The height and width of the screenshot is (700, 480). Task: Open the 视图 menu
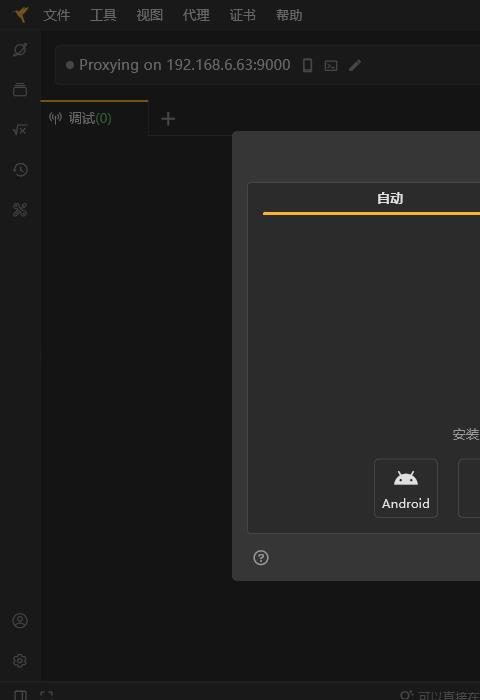(x=150, y=15)
